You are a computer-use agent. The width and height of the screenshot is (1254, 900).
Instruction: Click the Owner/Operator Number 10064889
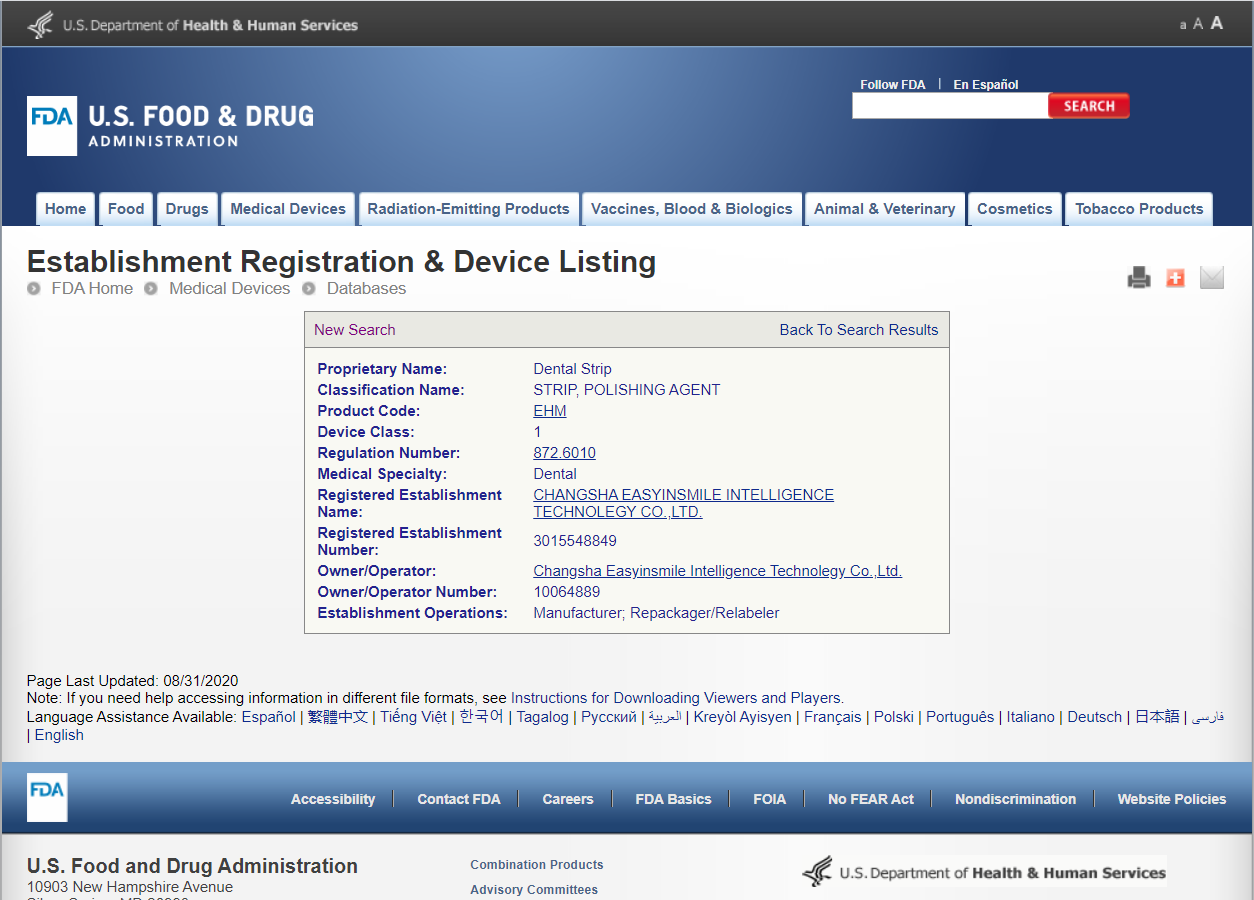[567, 592]
